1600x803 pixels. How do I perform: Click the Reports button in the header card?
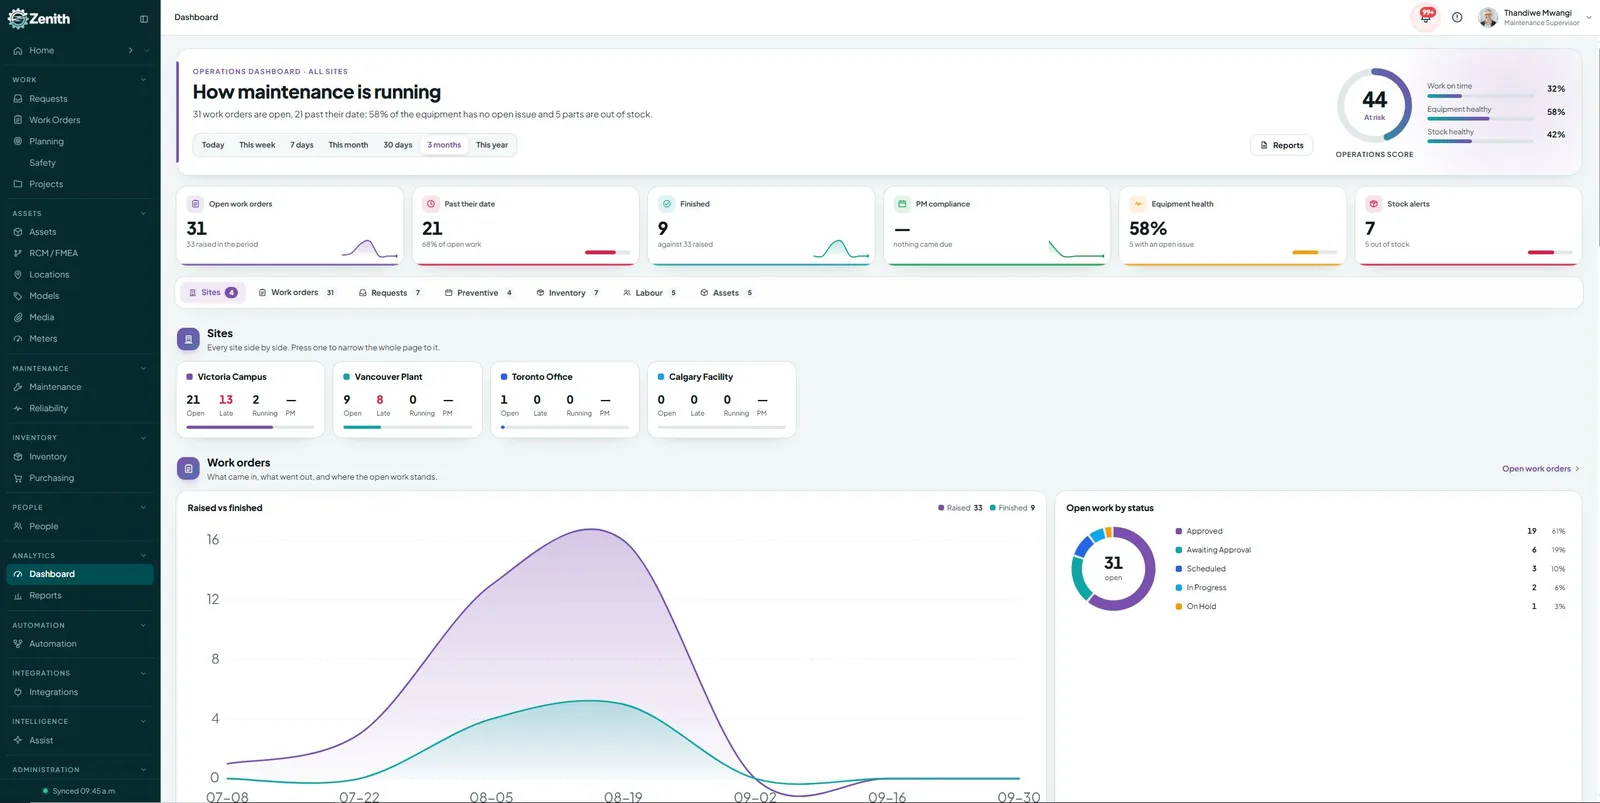(x=1281, y=145)
